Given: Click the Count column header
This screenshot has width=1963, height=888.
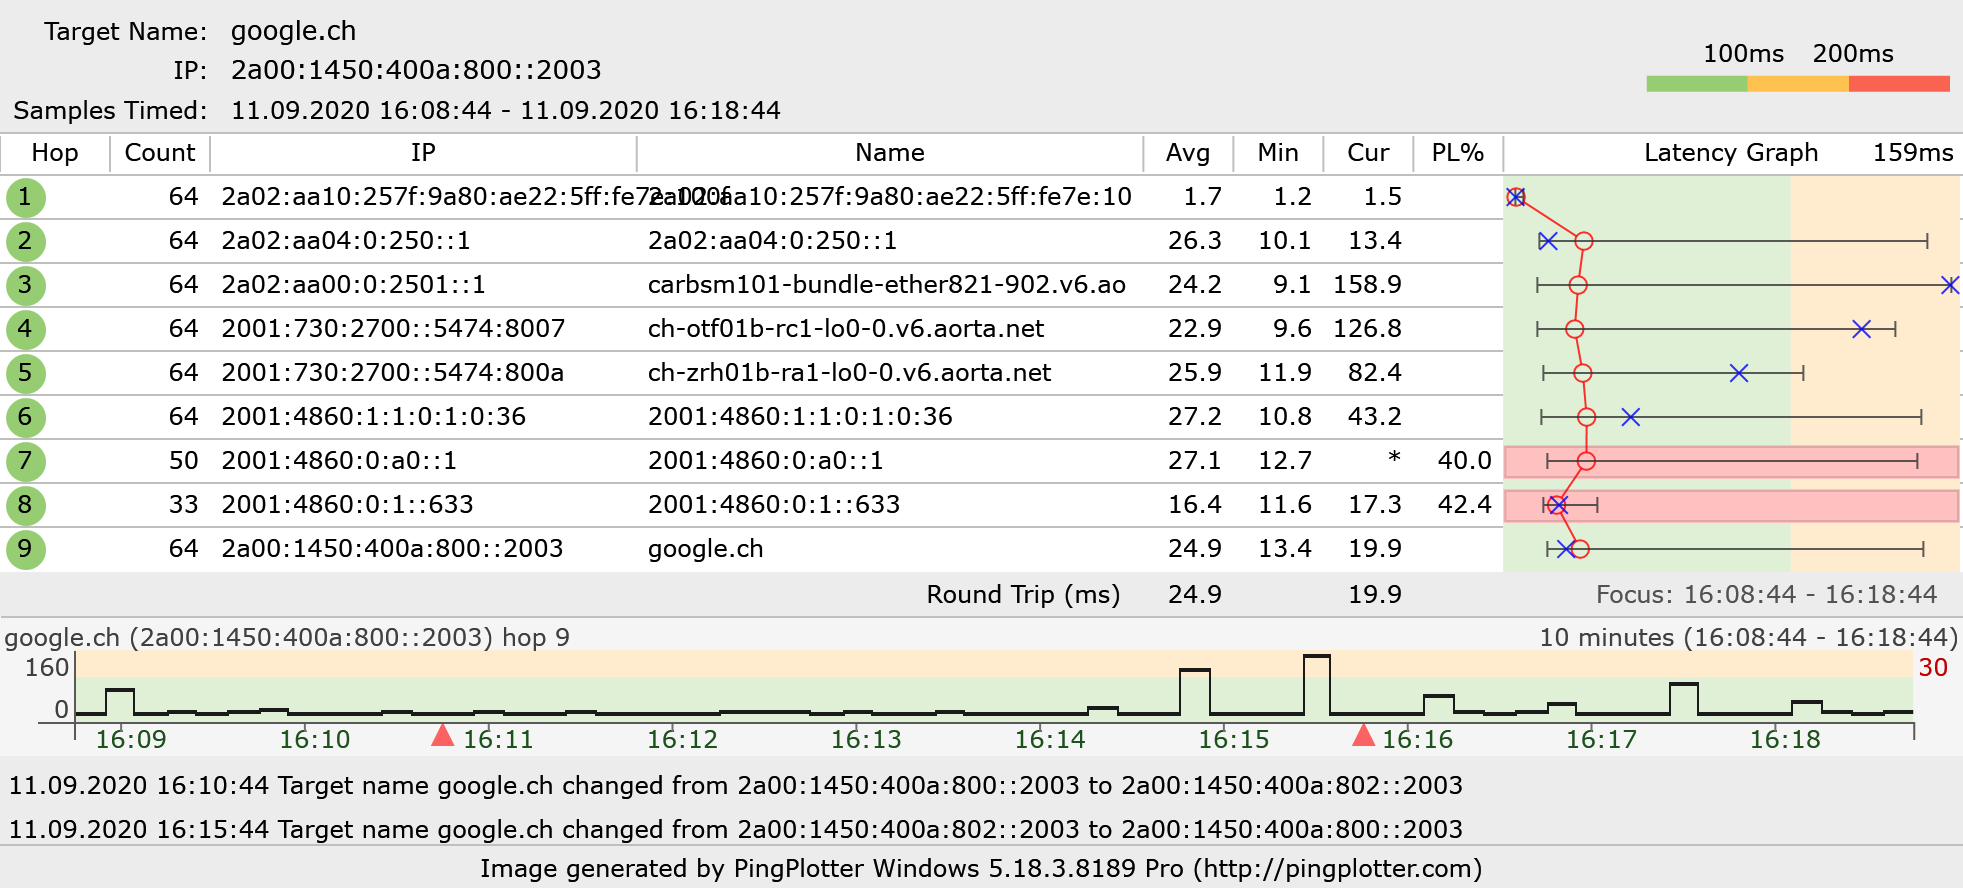Looking at the screenshot, I should pyautogui.click(x=159, y=153).
